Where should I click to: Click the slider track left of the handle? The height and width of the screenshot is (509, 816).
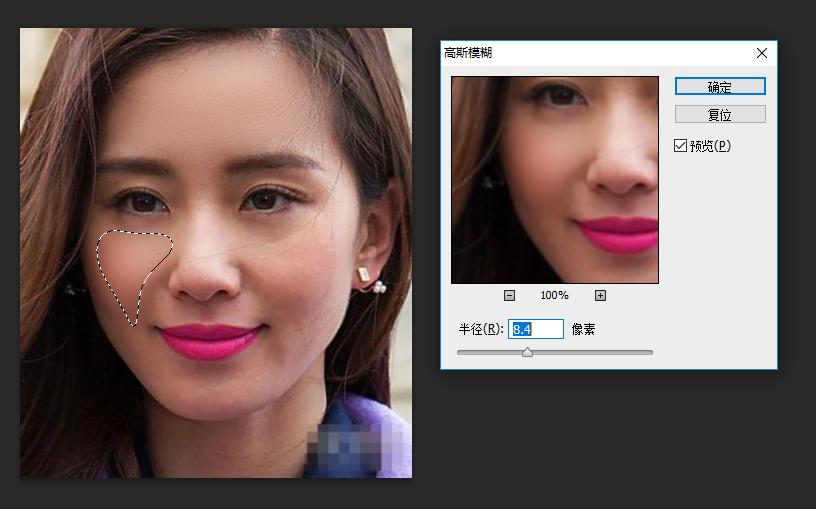pyautogui.click(x=489, y=353)
